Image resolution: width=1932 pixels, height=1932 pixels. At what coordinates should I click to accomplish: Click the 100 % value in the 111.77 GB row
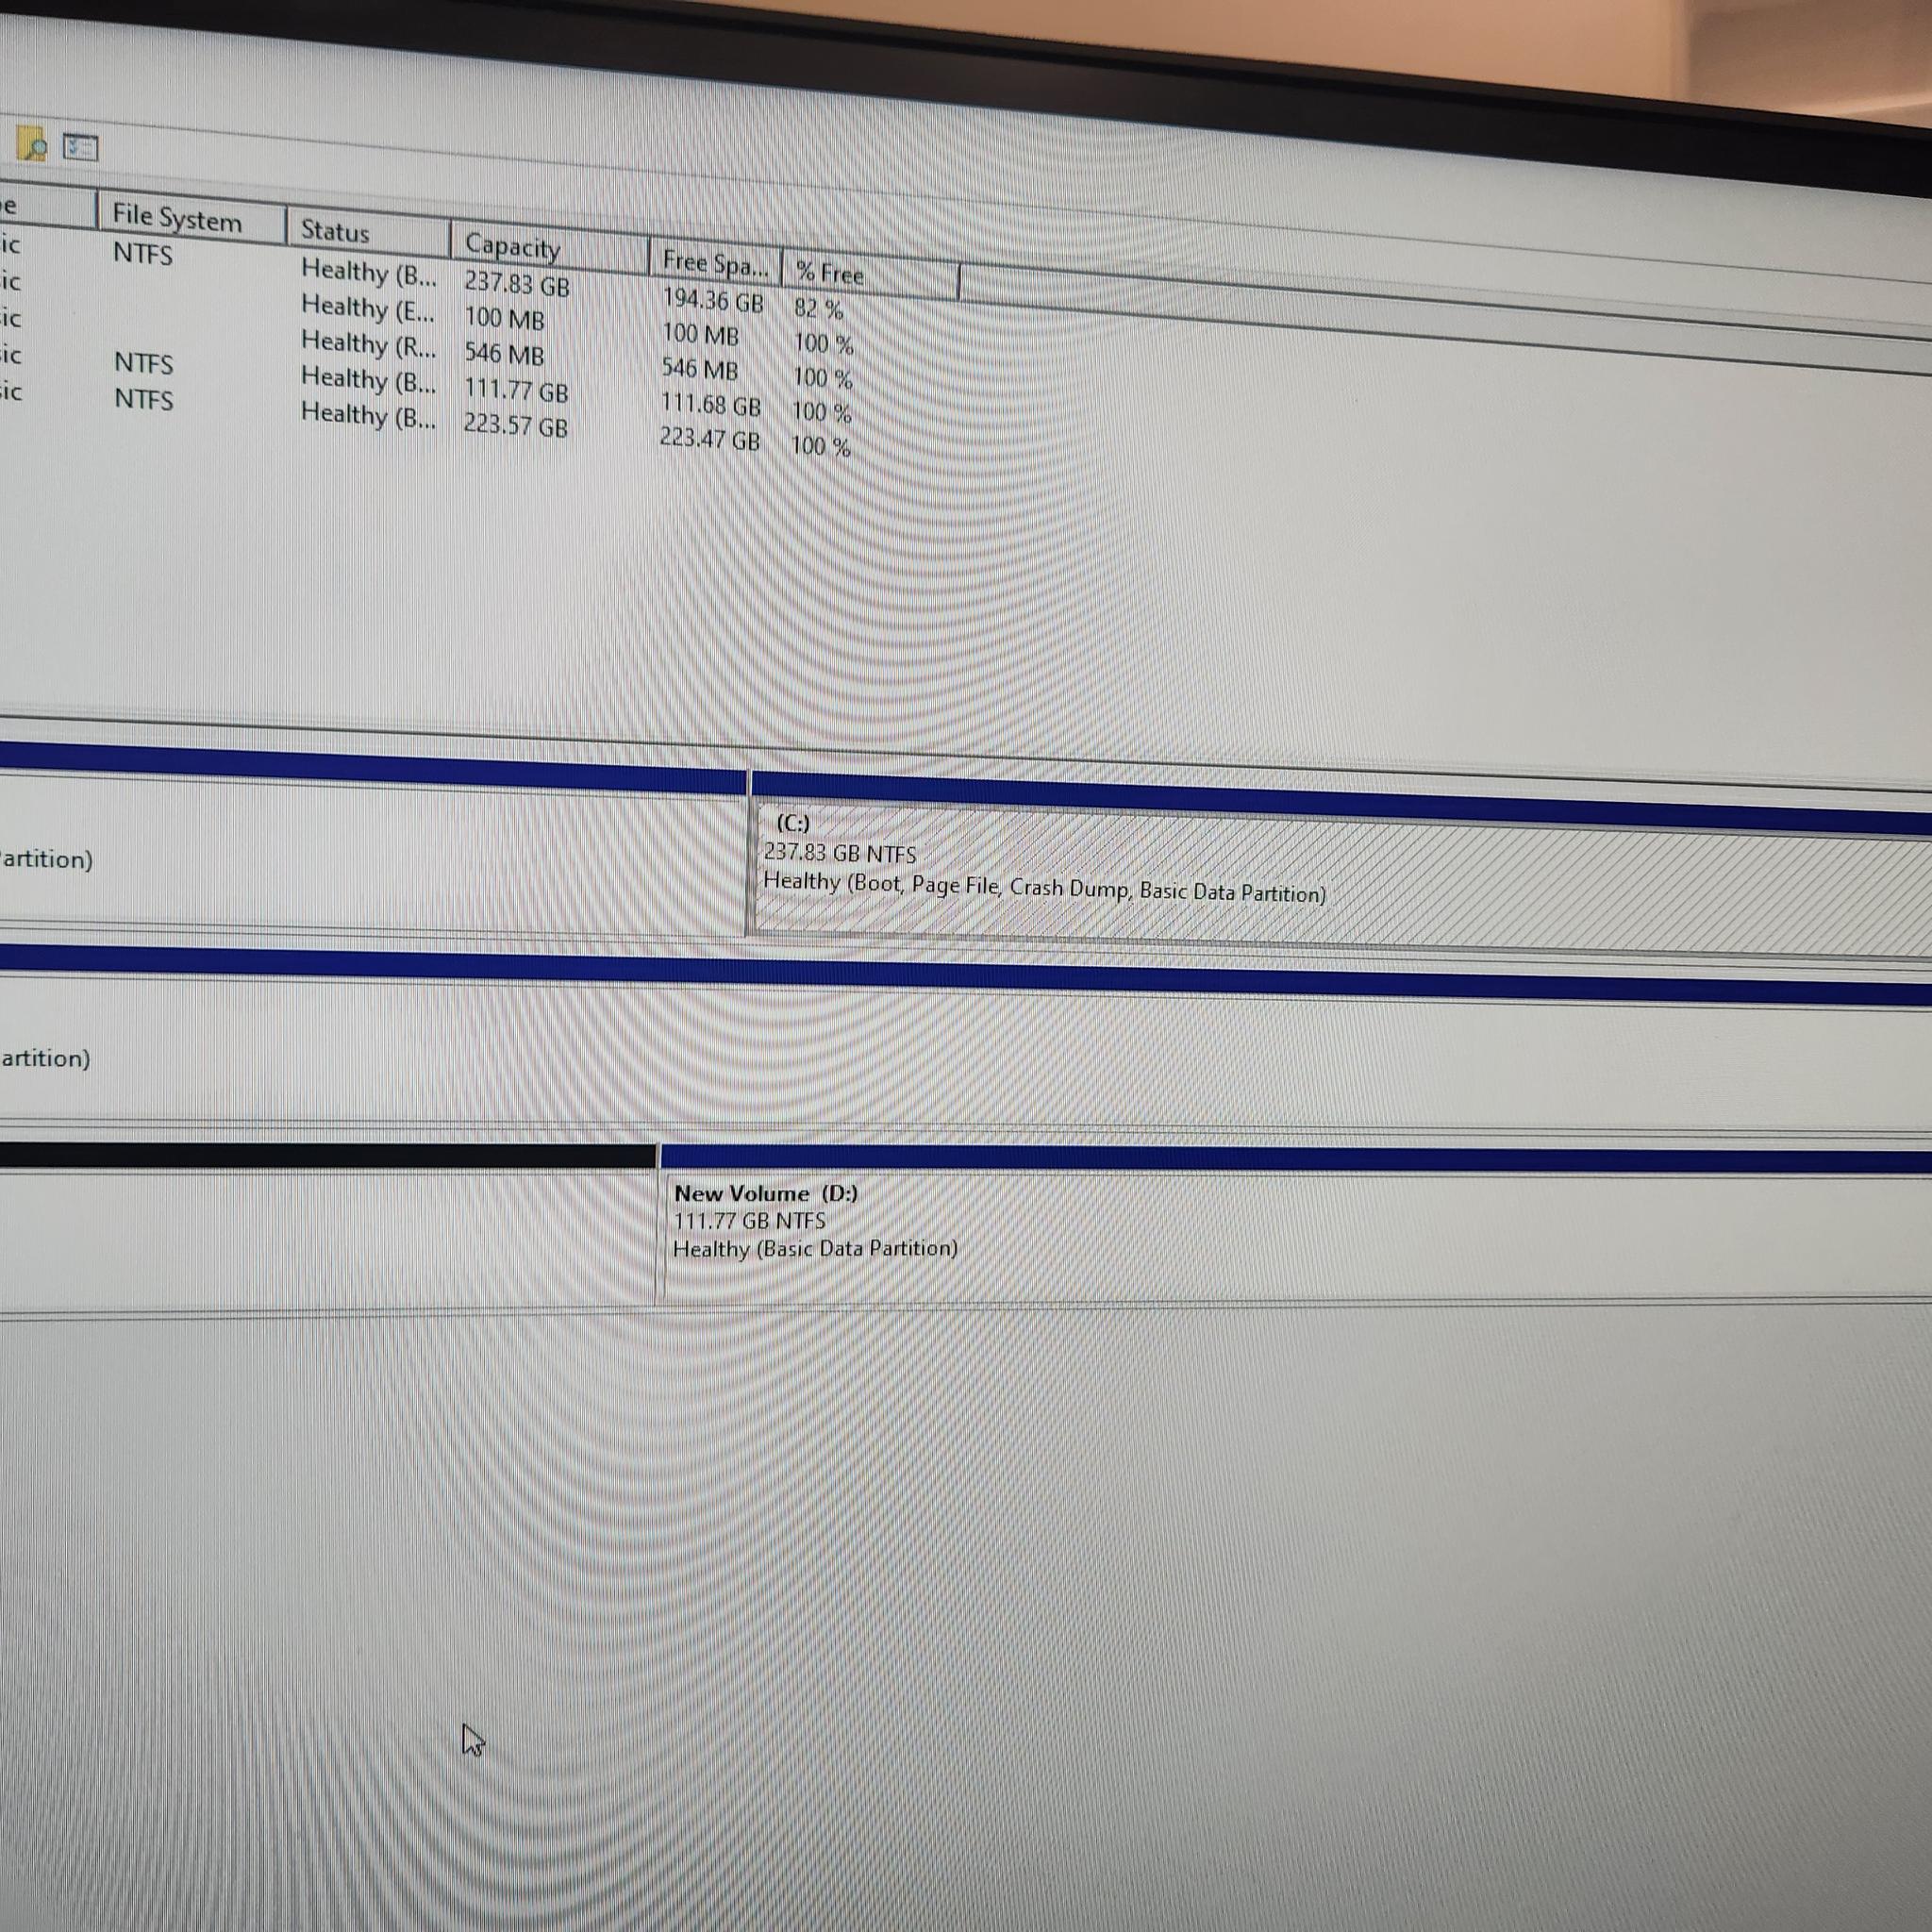click(x=821, y=412)
